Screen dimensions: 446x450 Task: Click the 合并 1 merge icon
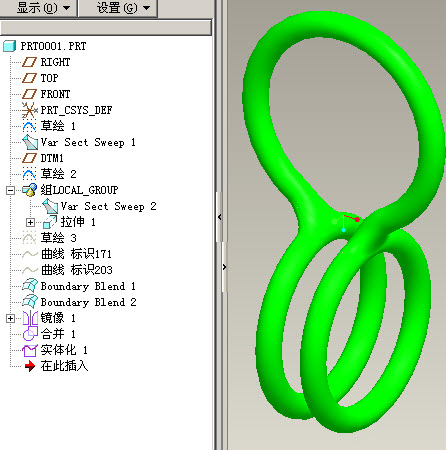30,334
